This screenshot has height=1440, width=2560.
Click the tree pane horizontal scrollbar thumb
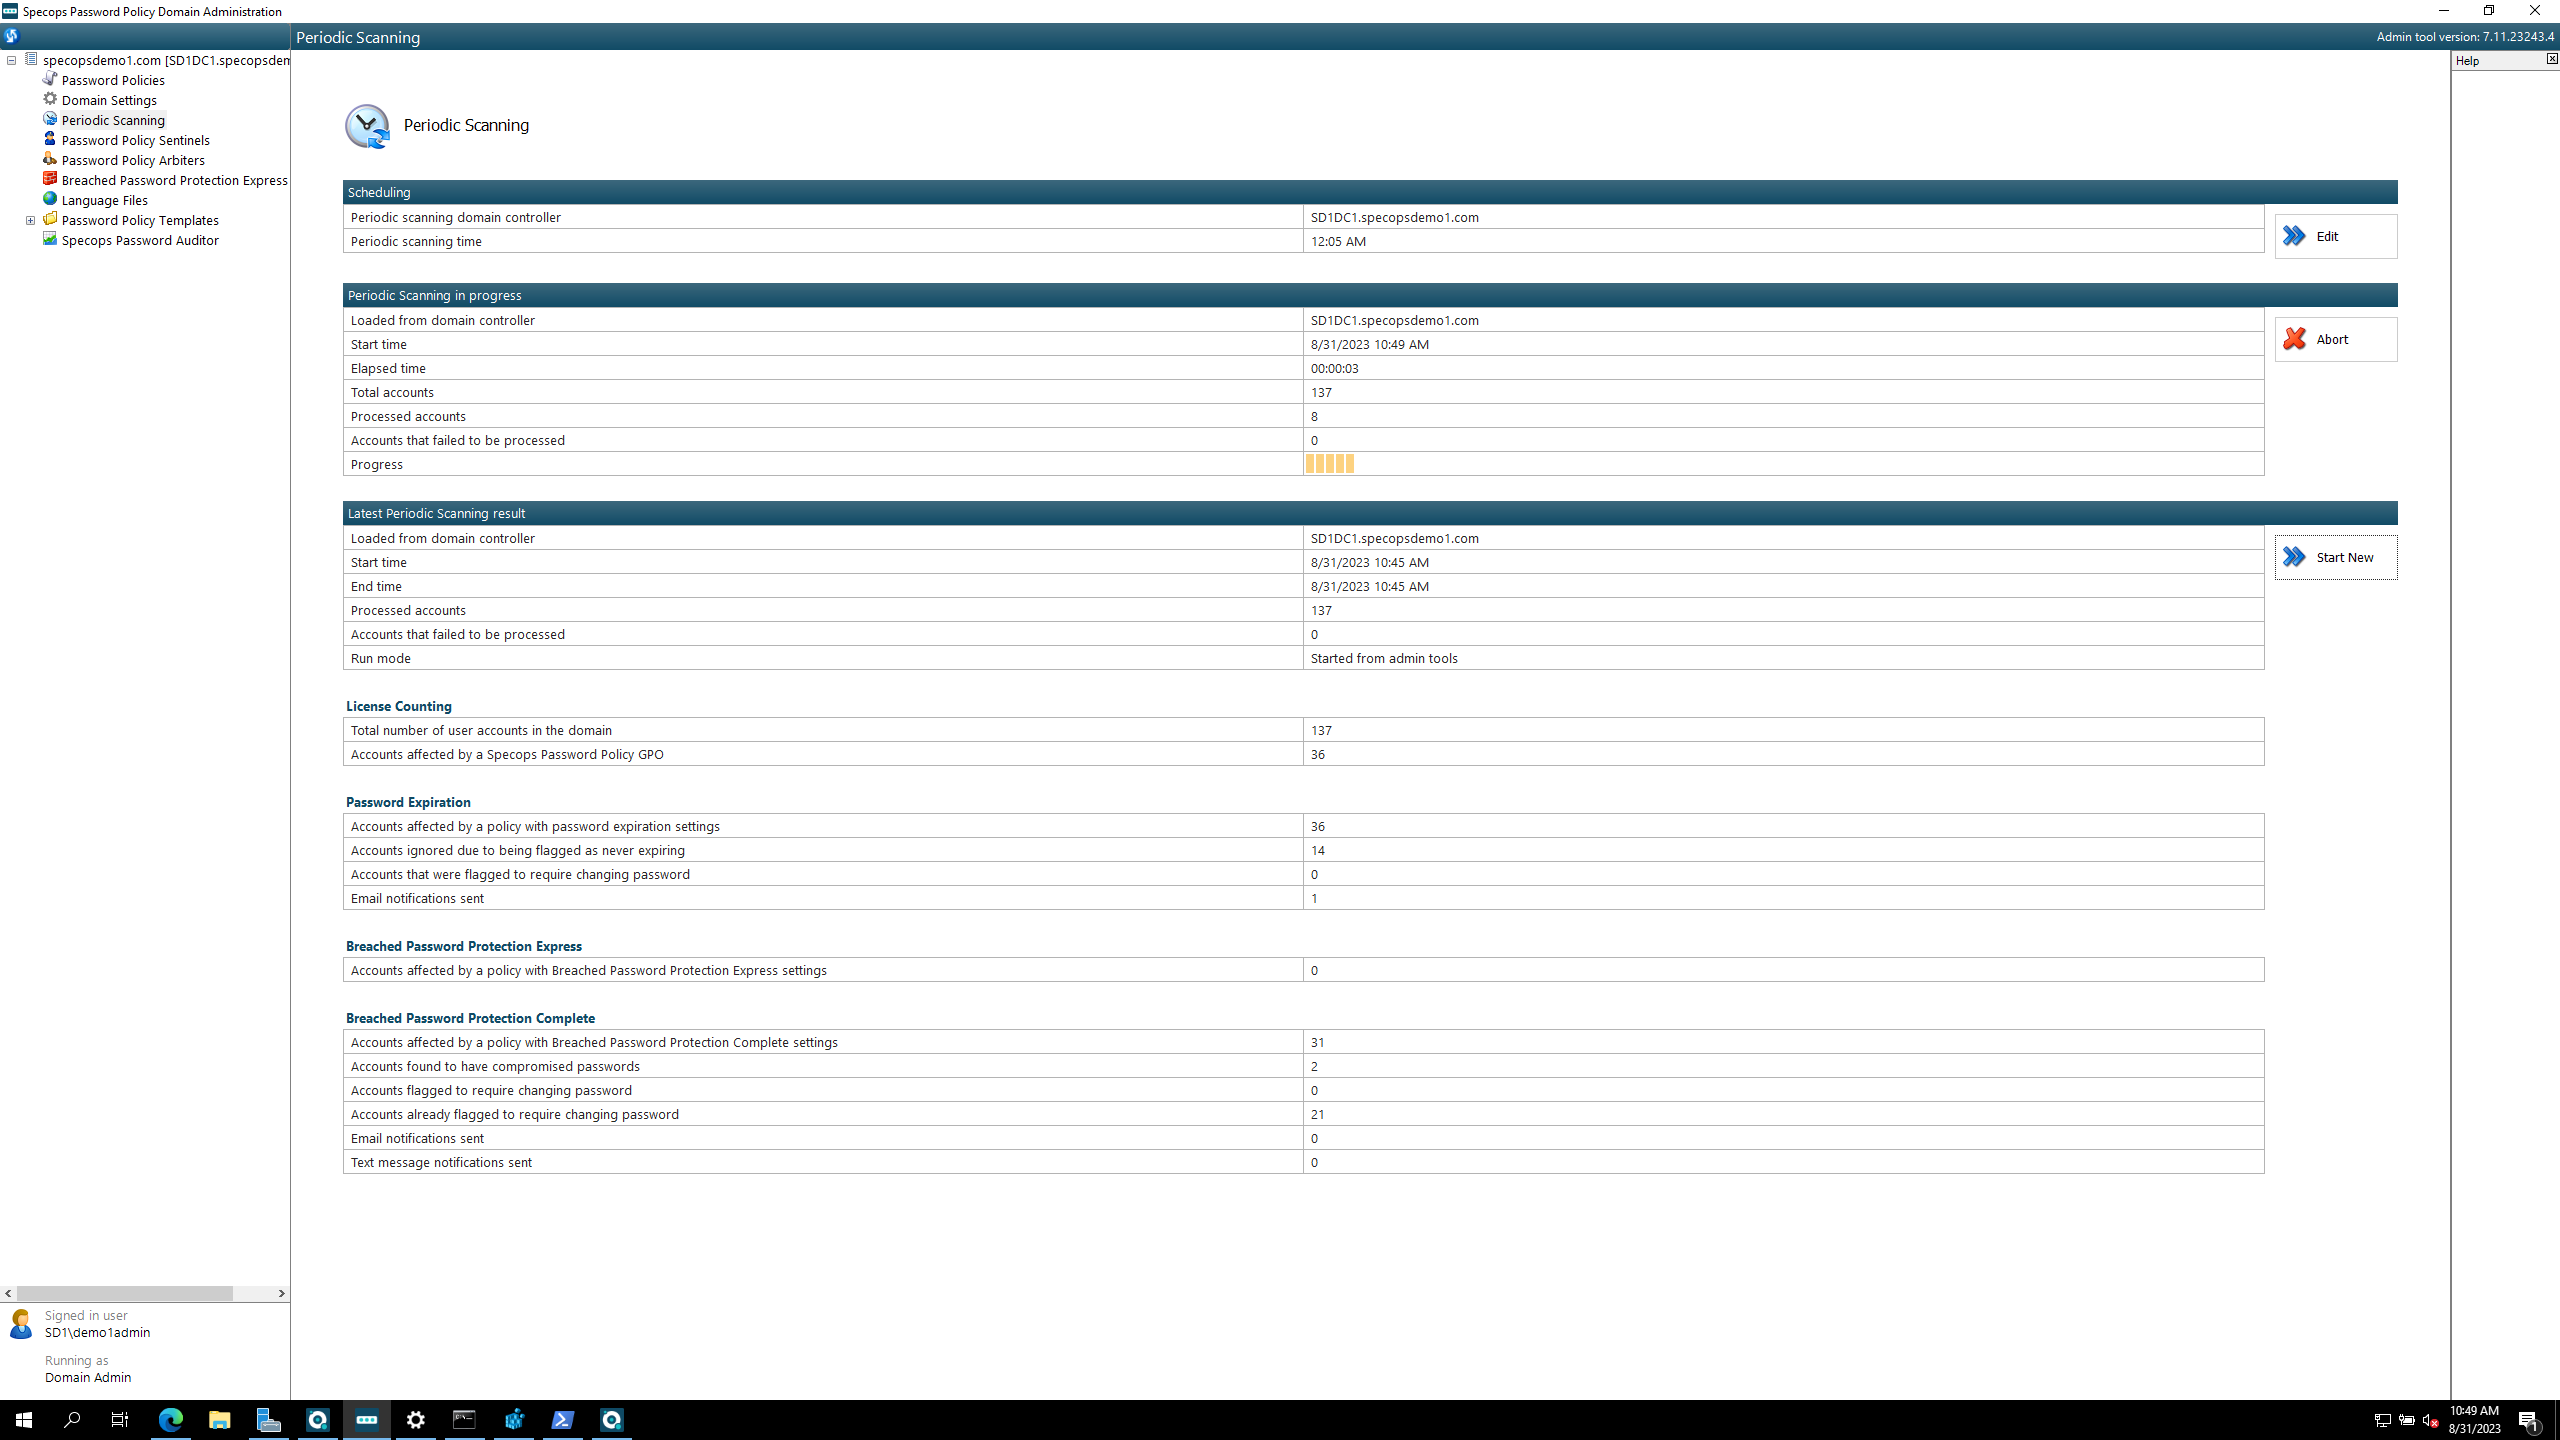(x=125, y=1293)
